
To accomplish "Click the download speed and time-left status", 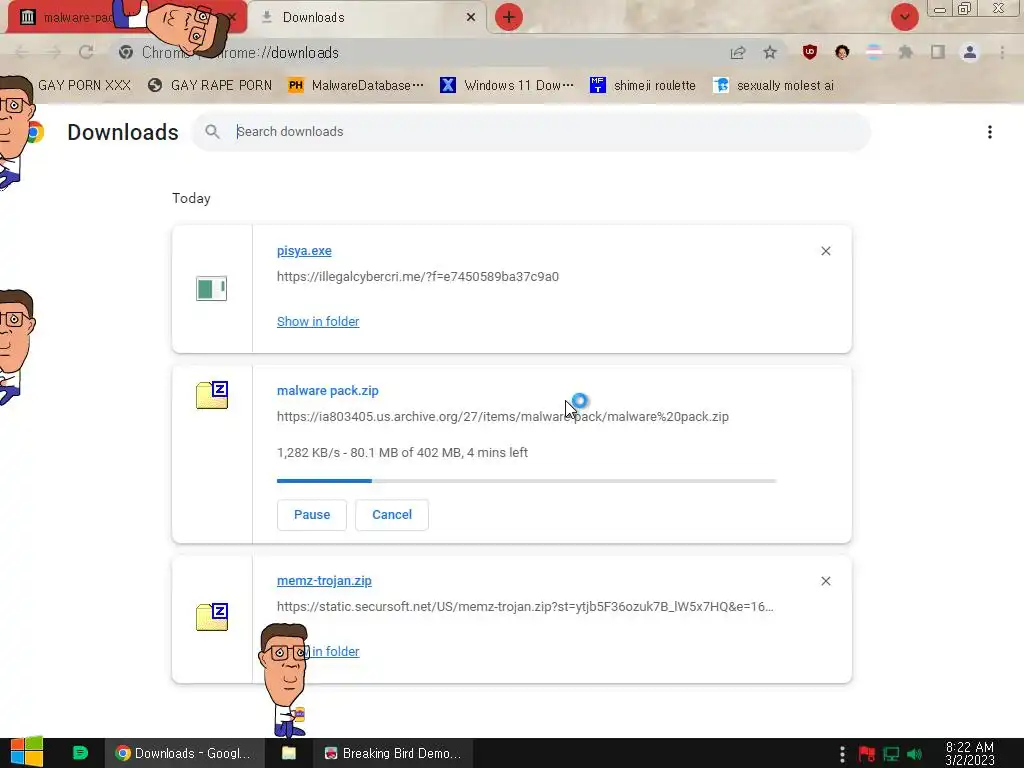I will tap(402, 453).
